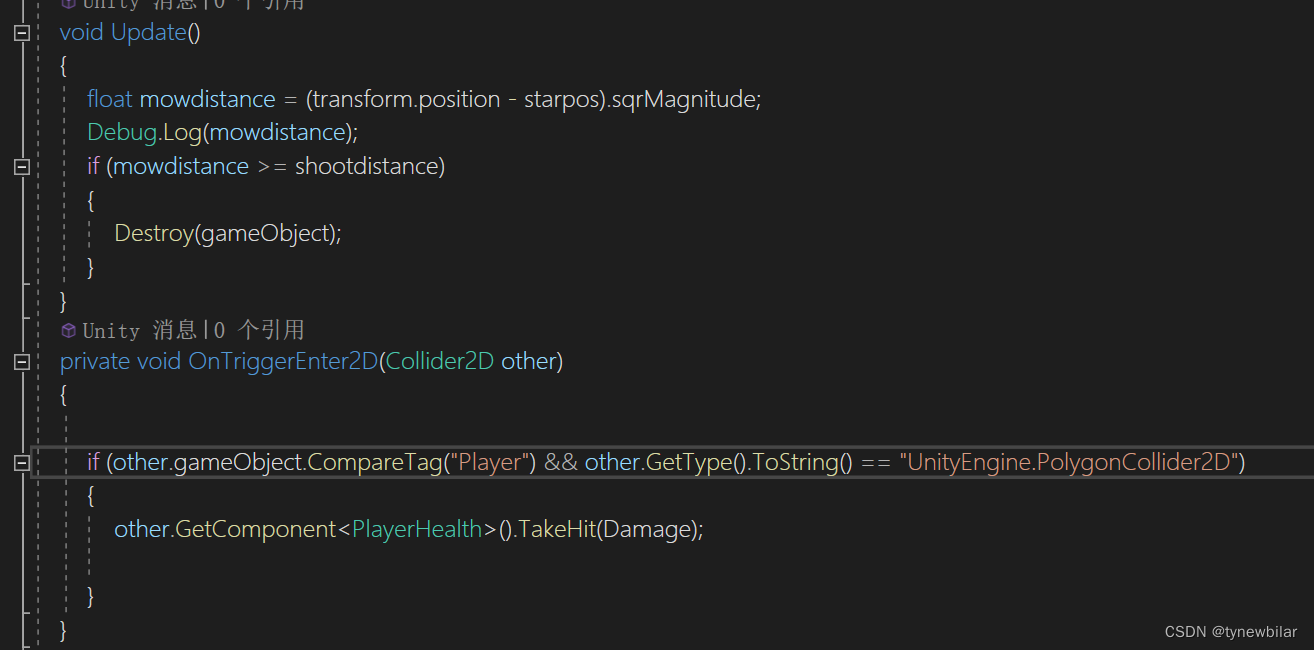This screenshot has height=650, width=1314.
Task: Click the TakeHit method call
Action: coord(560,528)
